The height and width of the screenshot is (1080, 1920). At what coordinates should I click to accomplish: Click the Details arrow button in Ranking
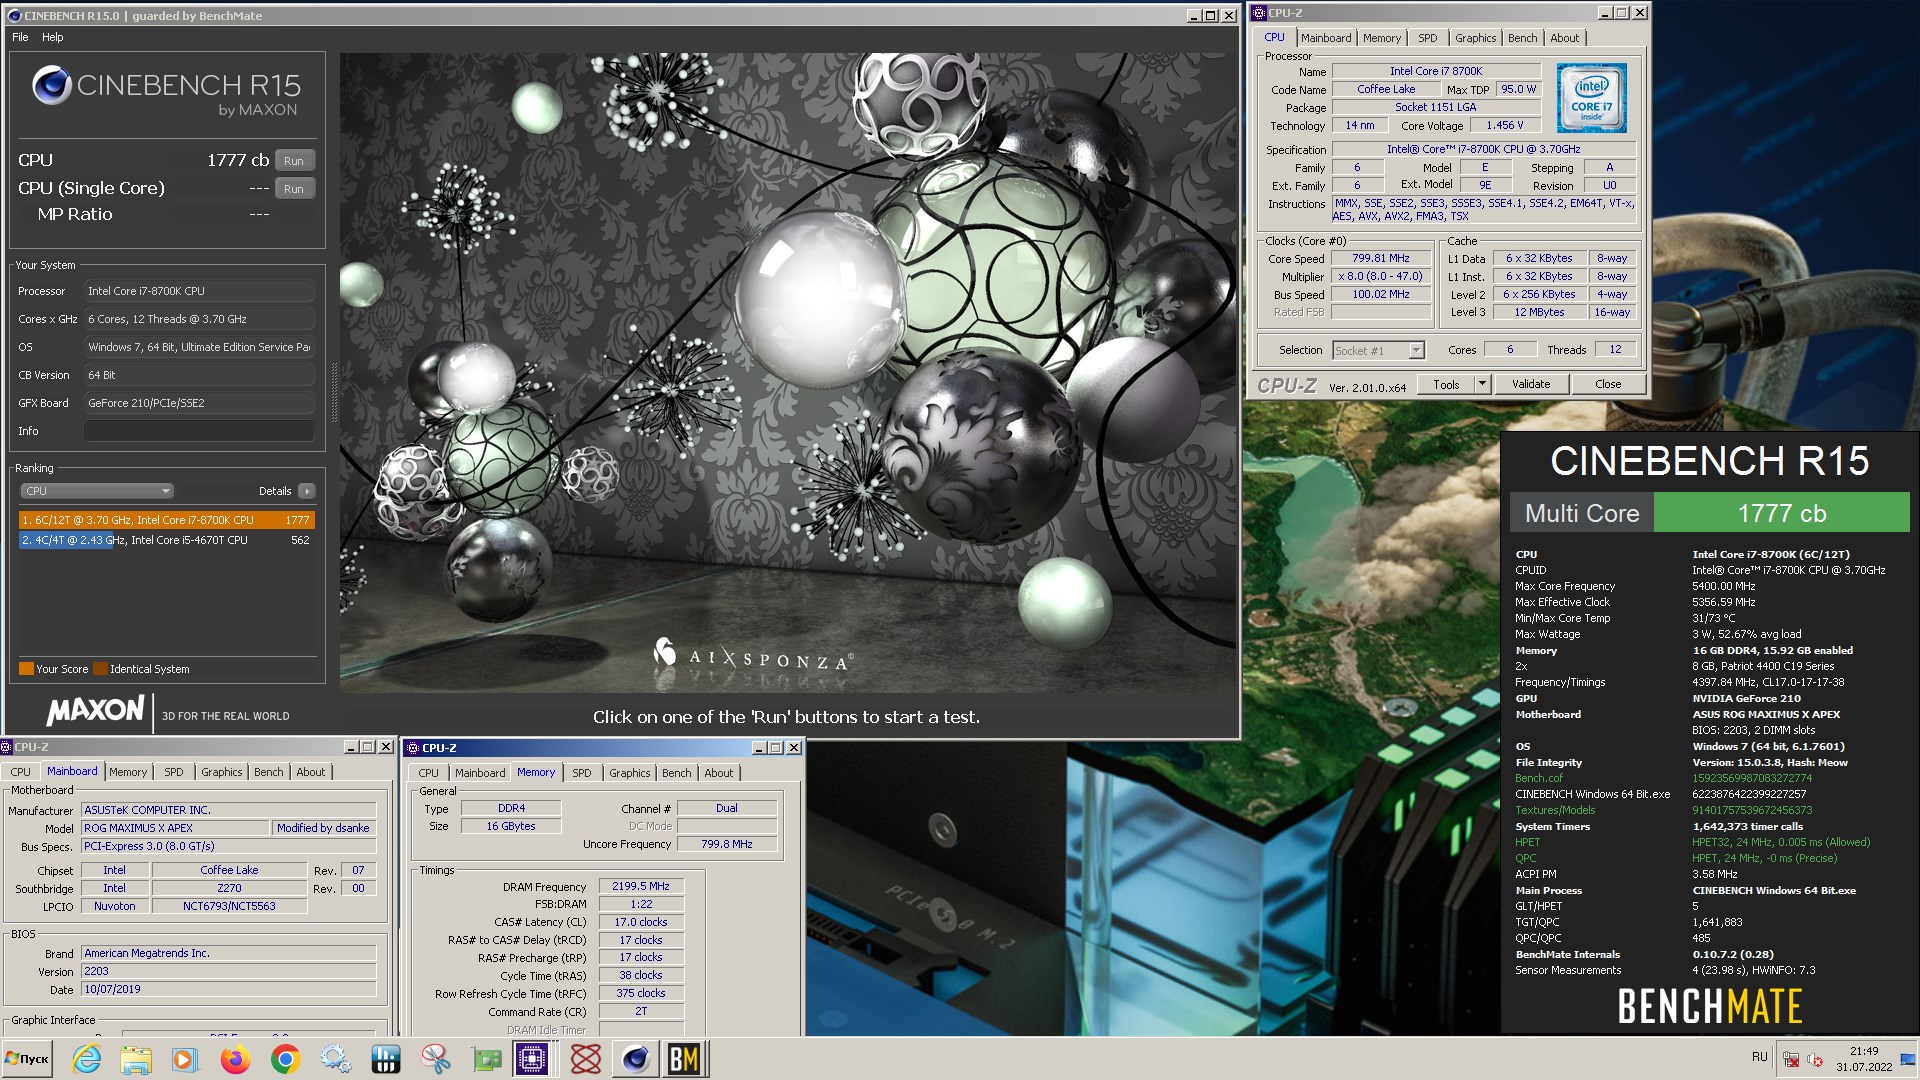tap(307, 491)
